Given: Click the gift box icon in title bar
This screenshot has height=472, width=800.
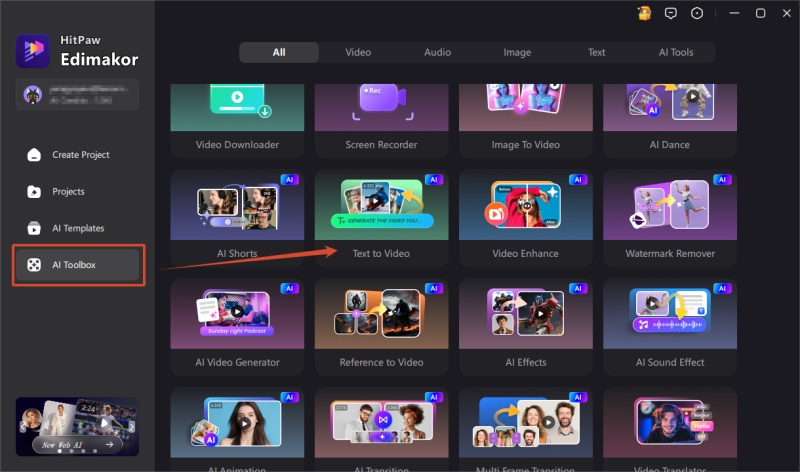Looking at the screenshot, I should click(x=644, y=13).
